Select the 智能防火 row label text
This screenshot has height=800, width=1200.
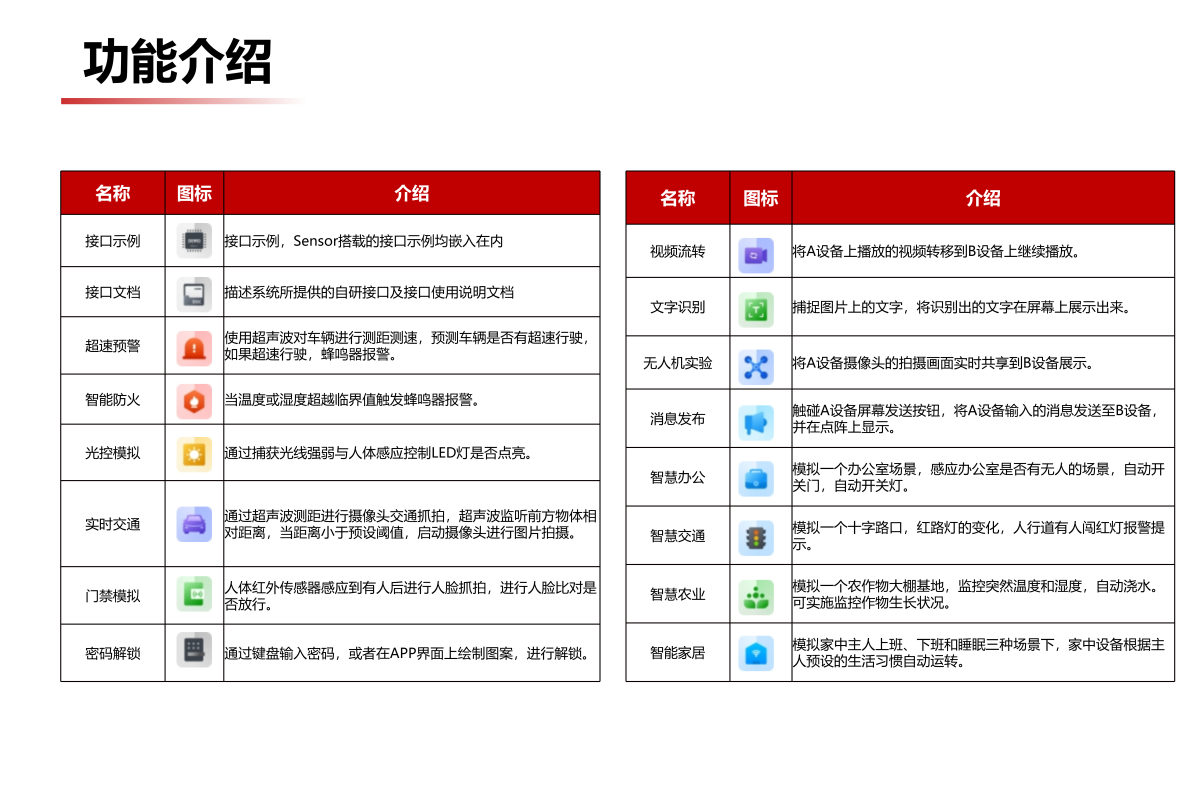tap(112, 399)
